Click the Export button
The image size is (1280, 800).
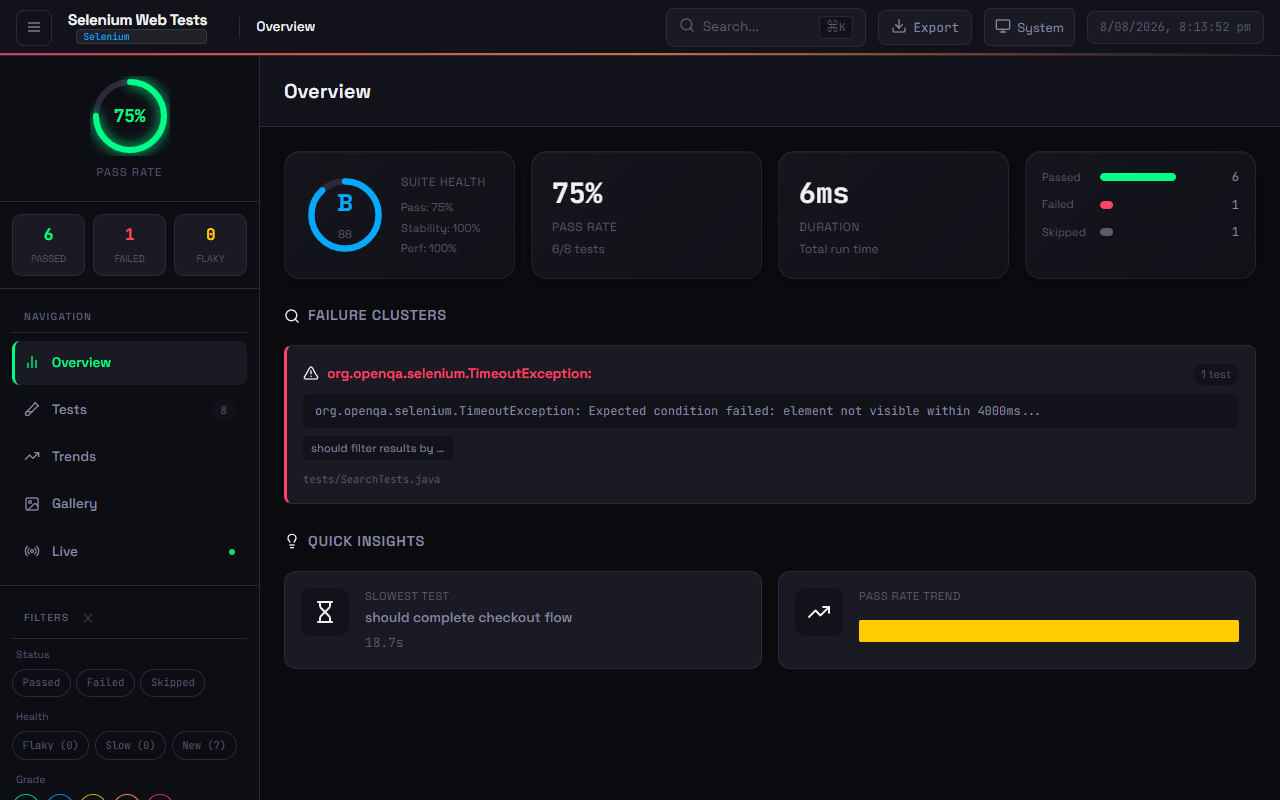[925, 27]
